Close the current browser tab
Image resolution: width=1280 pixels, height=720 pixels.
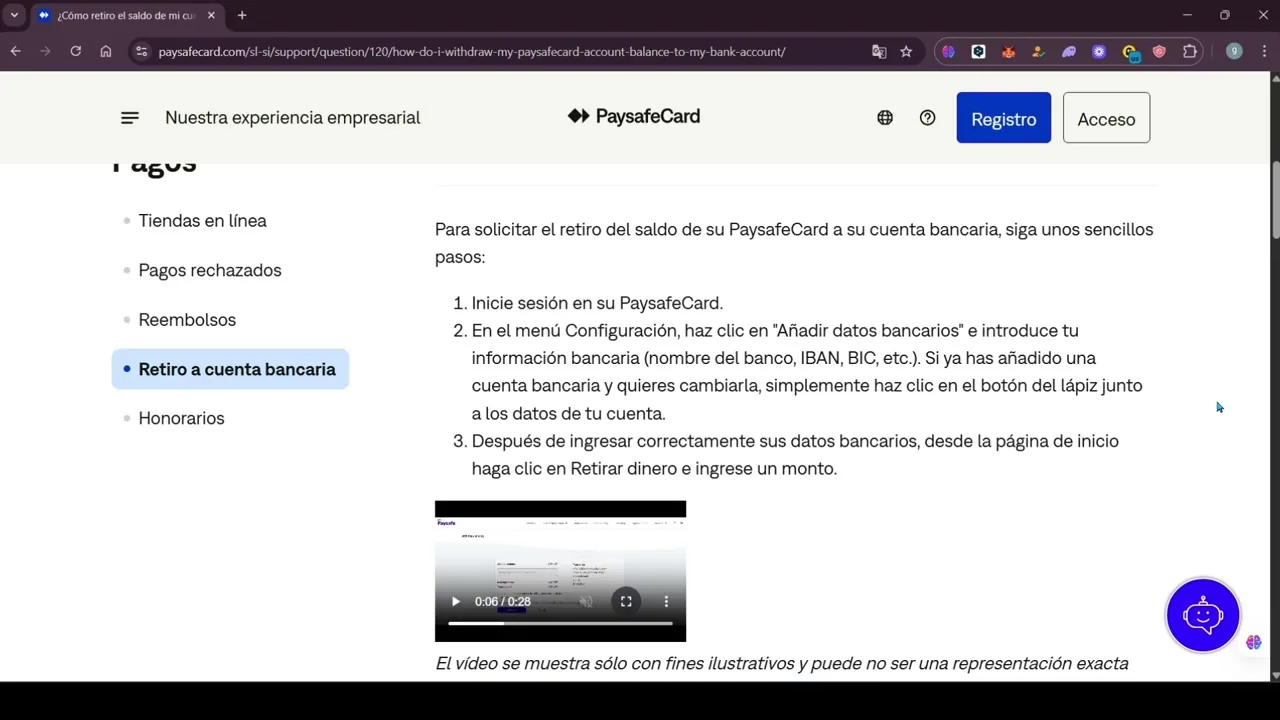coord(211,15)
